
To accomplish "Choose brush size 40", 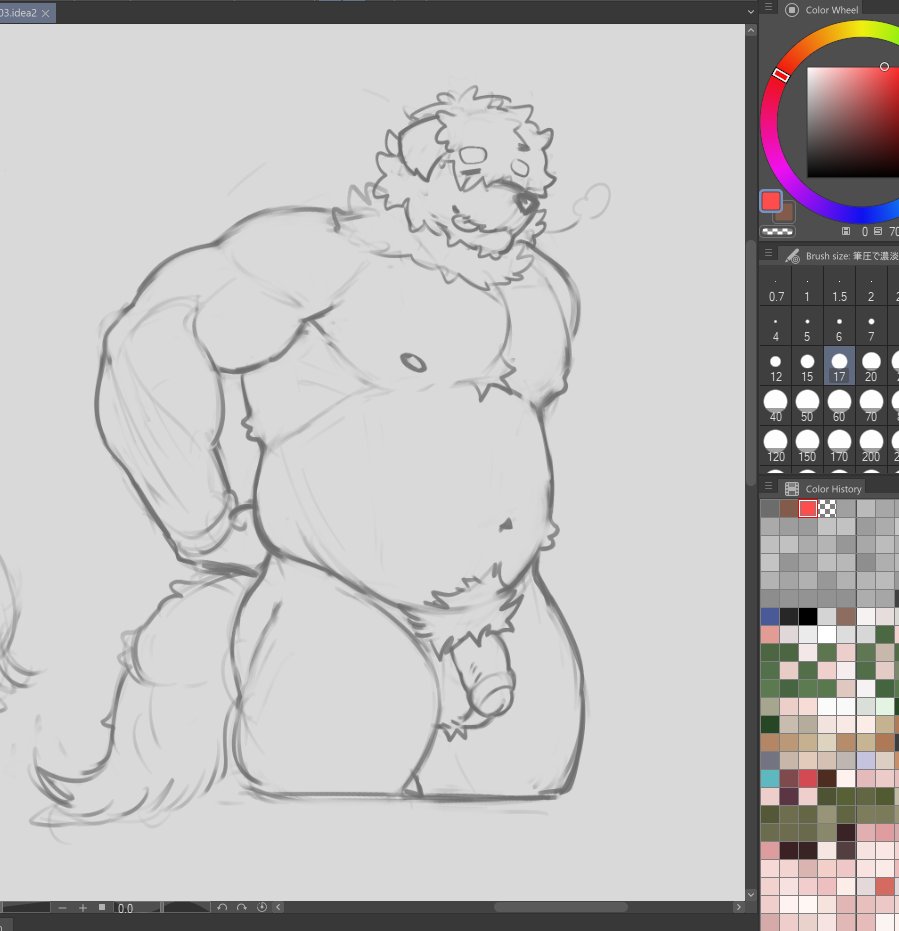I will [x=776, y=407].
